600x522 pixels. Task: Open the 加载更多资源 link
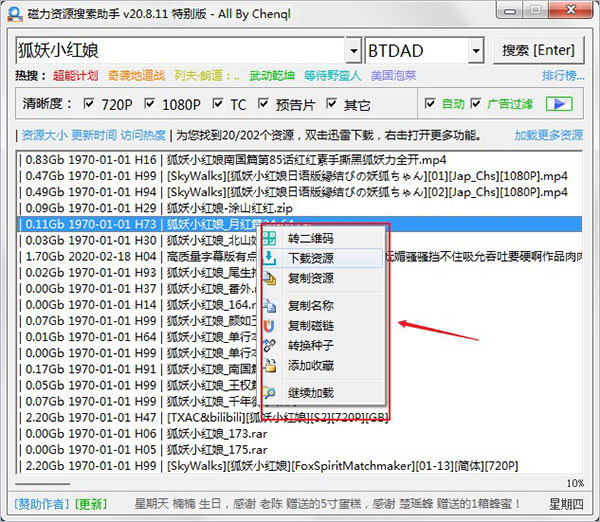[549, 135]
